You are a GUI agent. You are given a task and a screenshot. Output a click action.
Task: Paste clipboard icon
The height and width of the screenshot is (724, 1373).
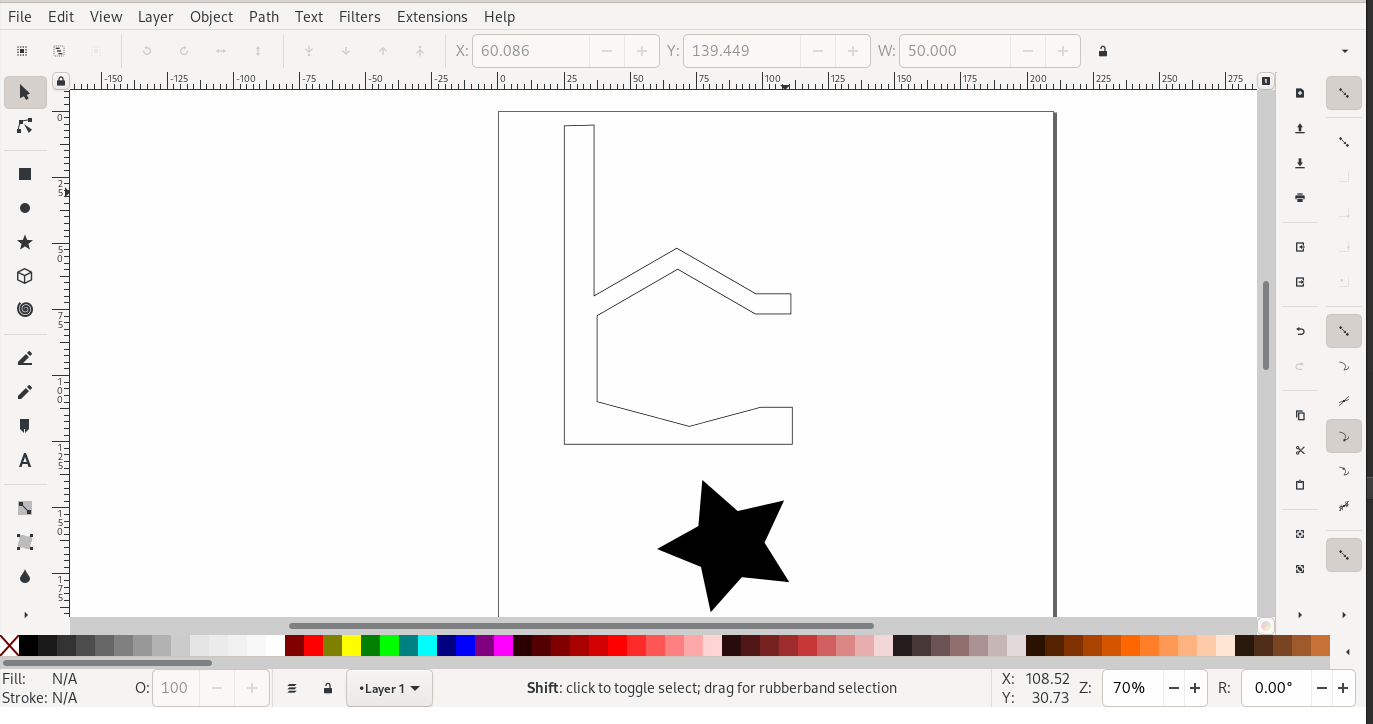(x=1300, y=485)
